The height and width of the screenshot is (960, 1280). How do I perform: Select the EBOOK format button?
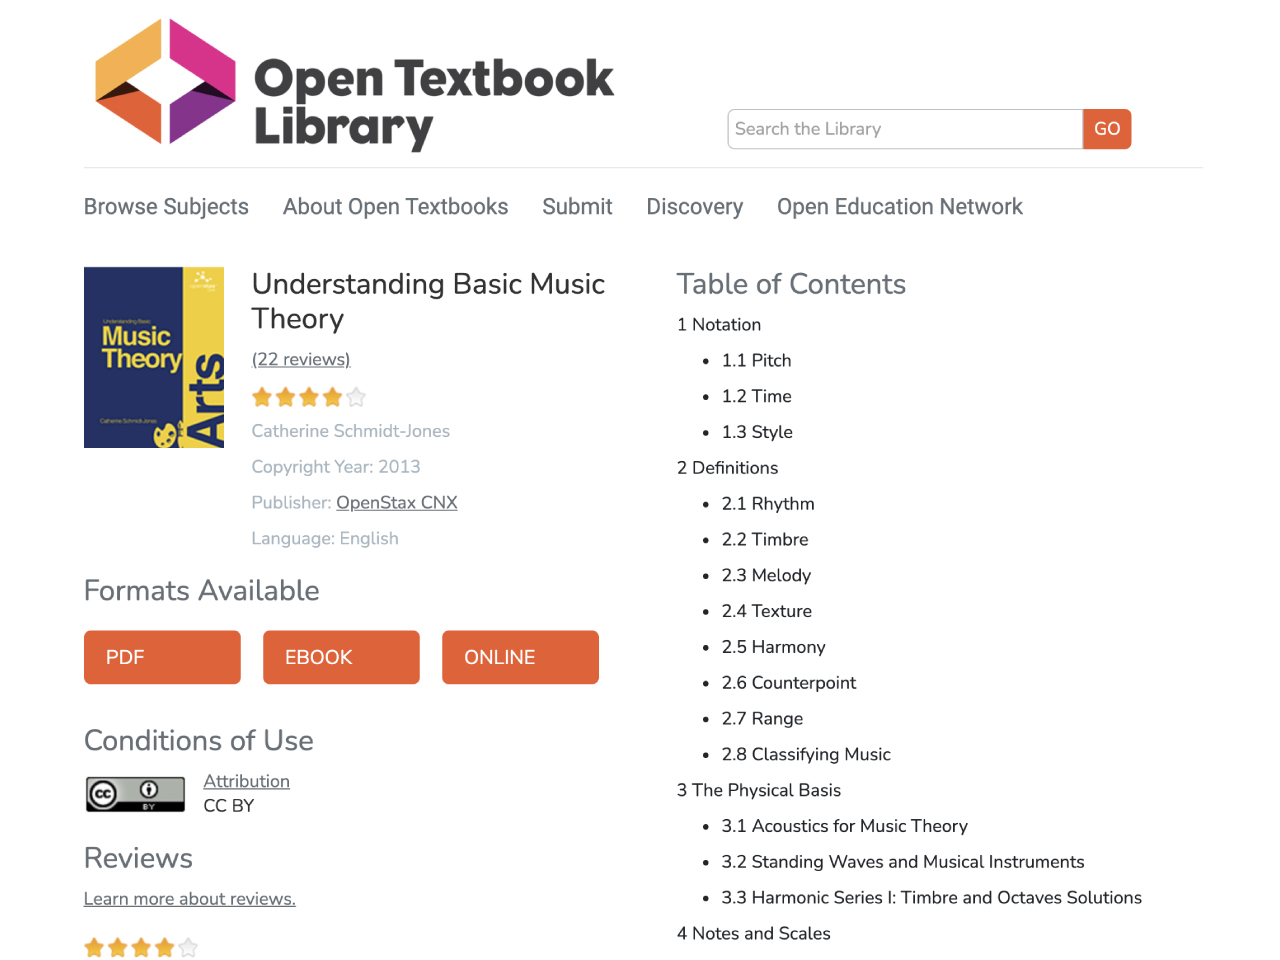point(341,657)
